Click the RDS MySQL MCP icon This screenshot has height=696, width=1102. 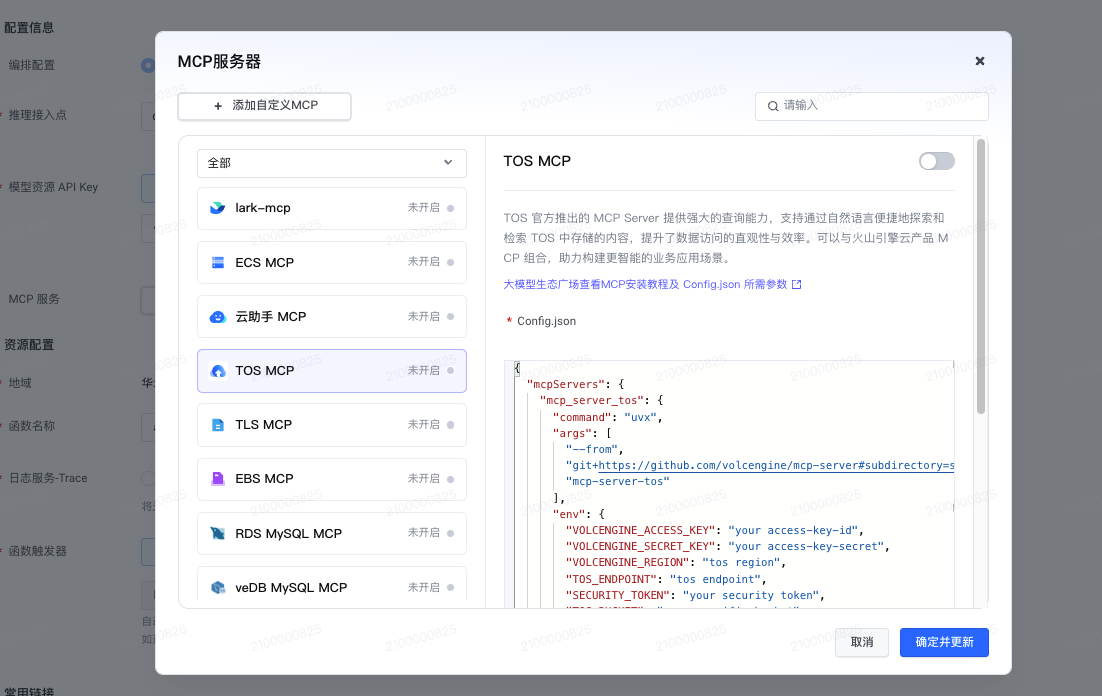218,534
